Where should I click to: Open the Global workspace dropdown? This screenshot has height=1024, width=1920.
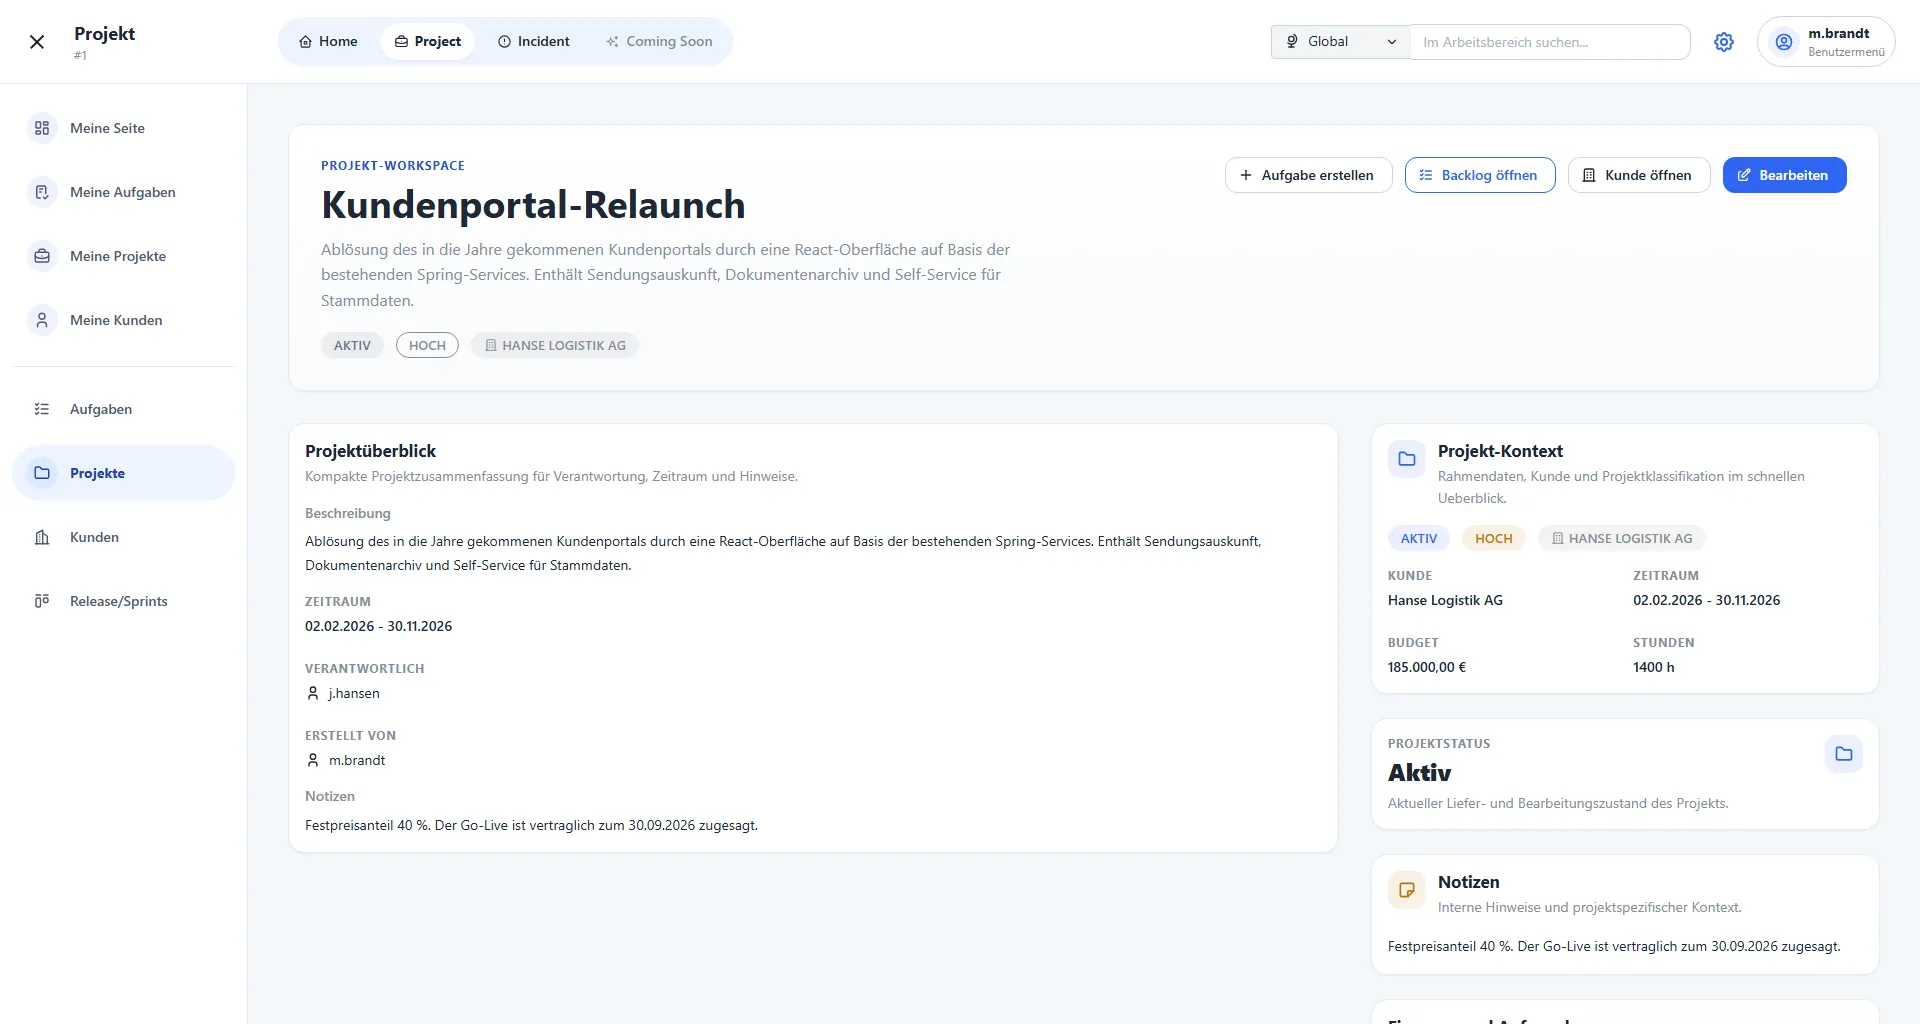click(1340, 42)
